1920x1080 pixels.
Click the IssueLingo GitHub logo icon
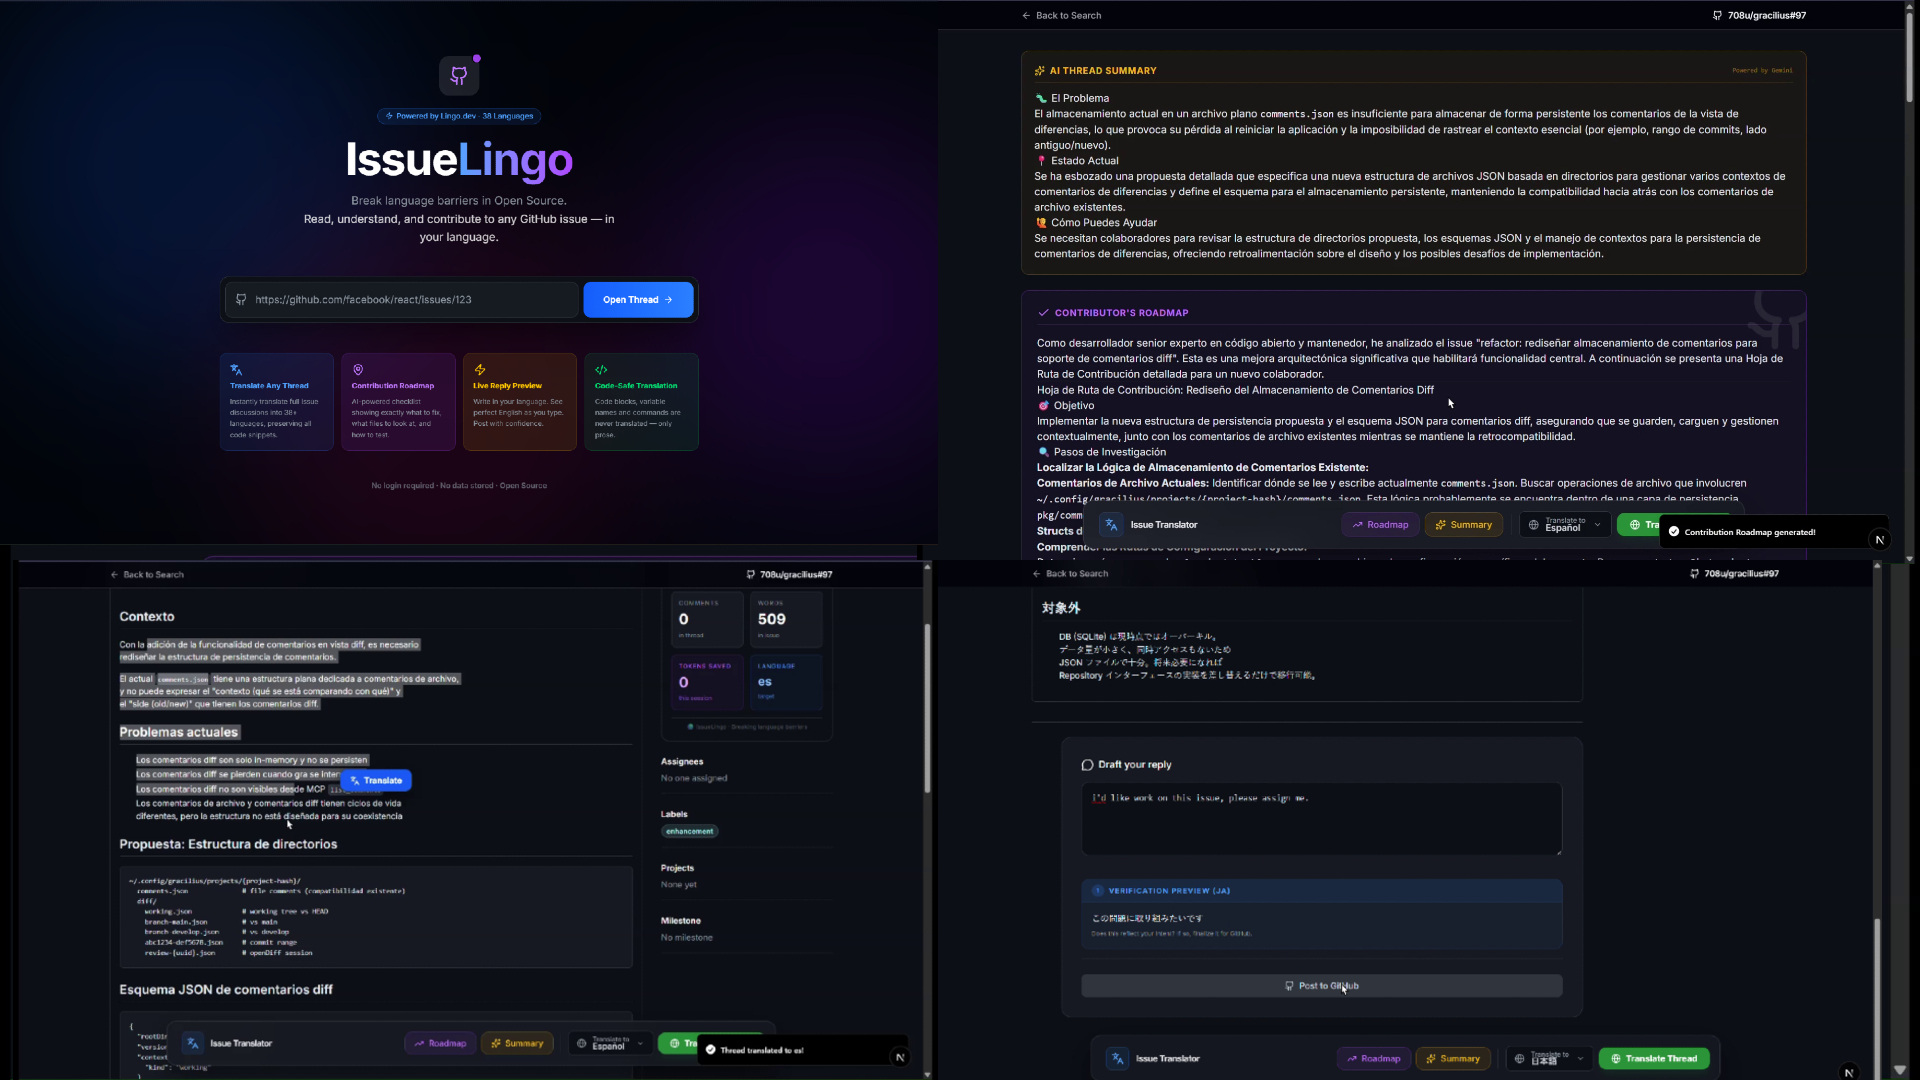click(459, 75)
